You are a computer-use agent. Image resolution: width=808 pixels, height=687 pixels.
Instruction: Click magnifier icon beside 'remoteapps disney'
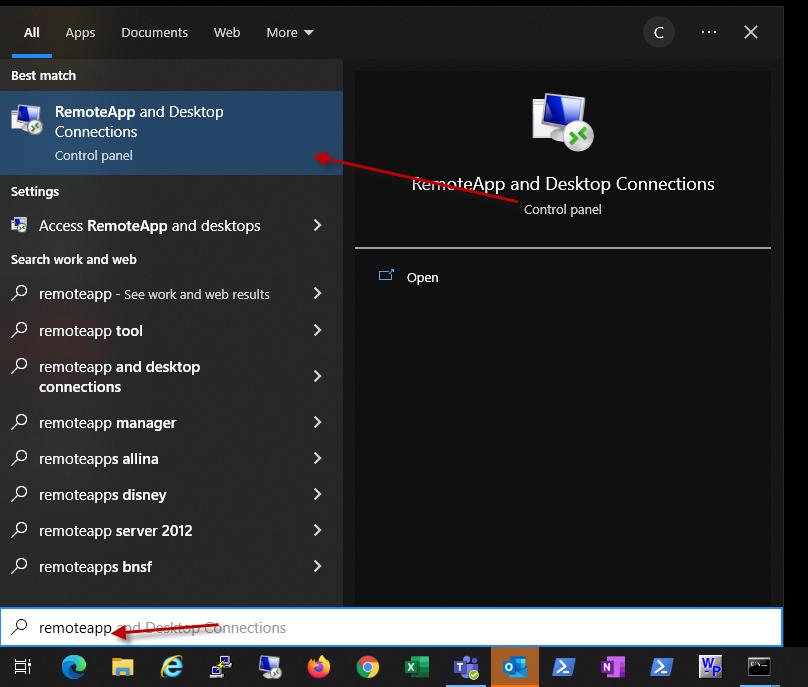tap(19, 494)
